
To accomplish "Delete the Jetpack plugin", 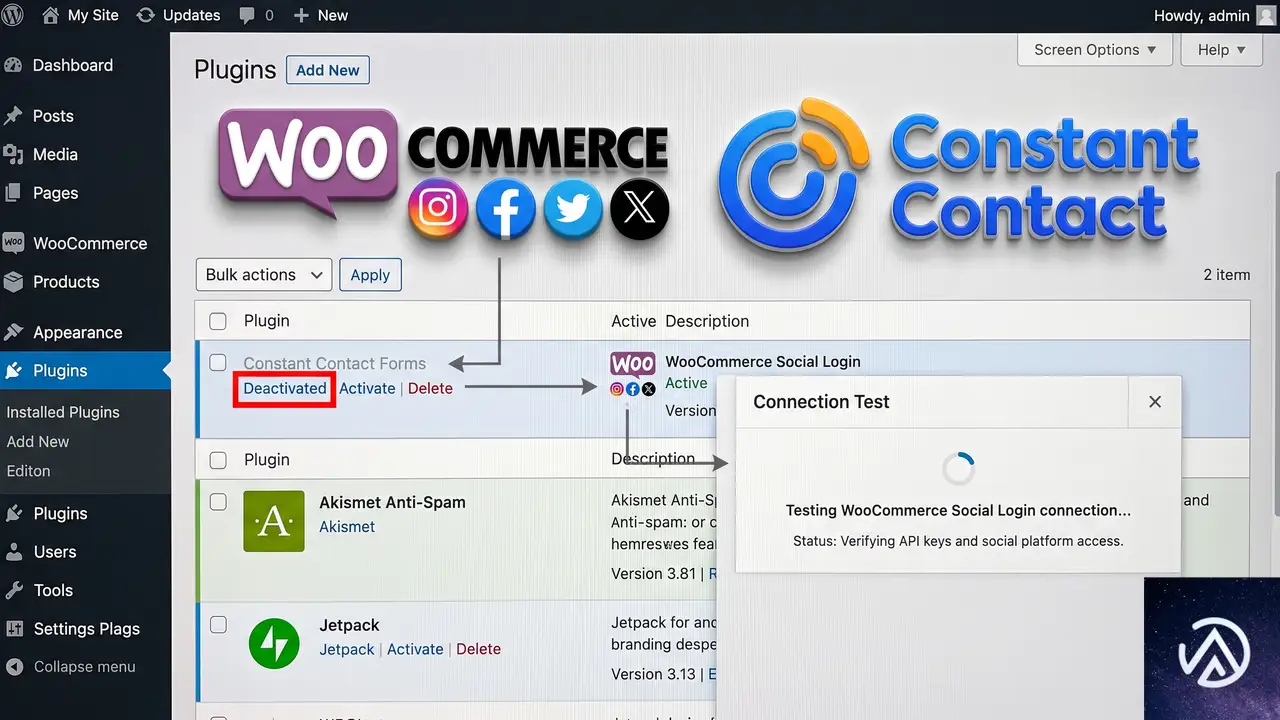I will pos(478,649).
